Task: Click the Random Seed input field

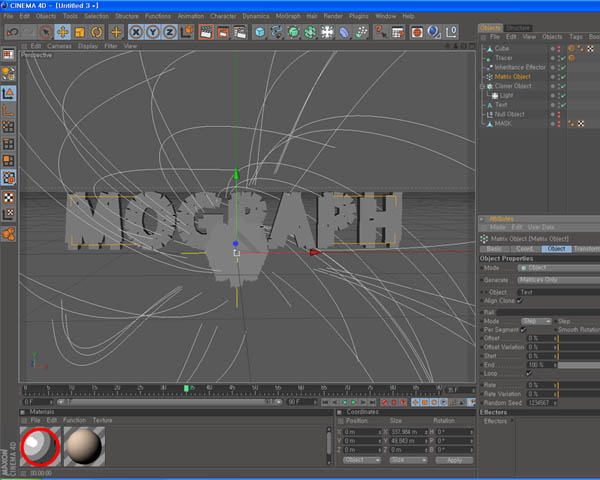Action: coord(541,403)
